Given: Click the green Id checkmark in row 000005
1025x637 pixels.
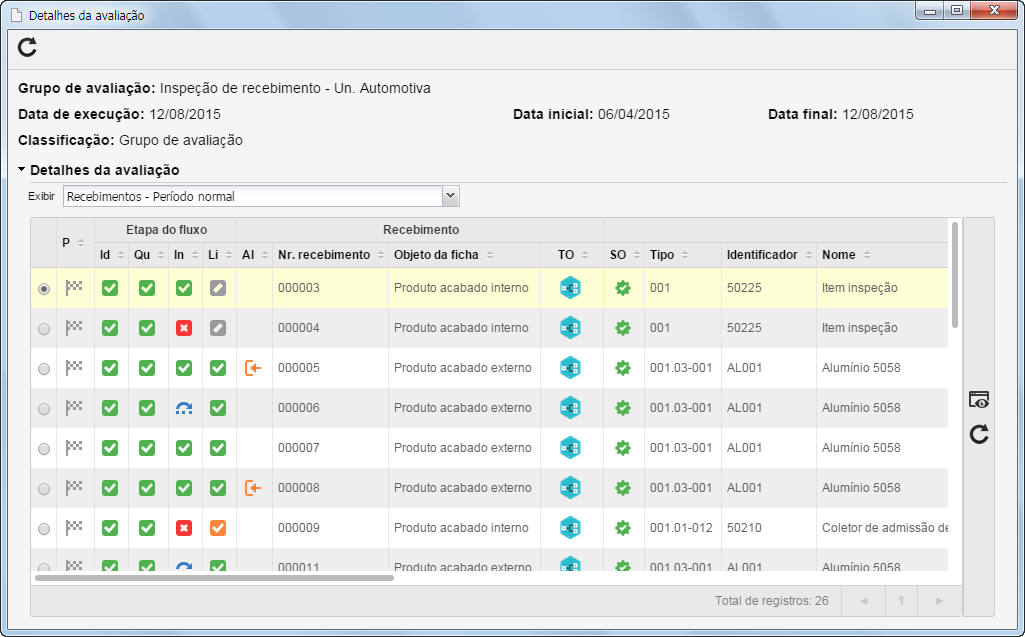Looking at the screenshot, I should tap(110, 368).
